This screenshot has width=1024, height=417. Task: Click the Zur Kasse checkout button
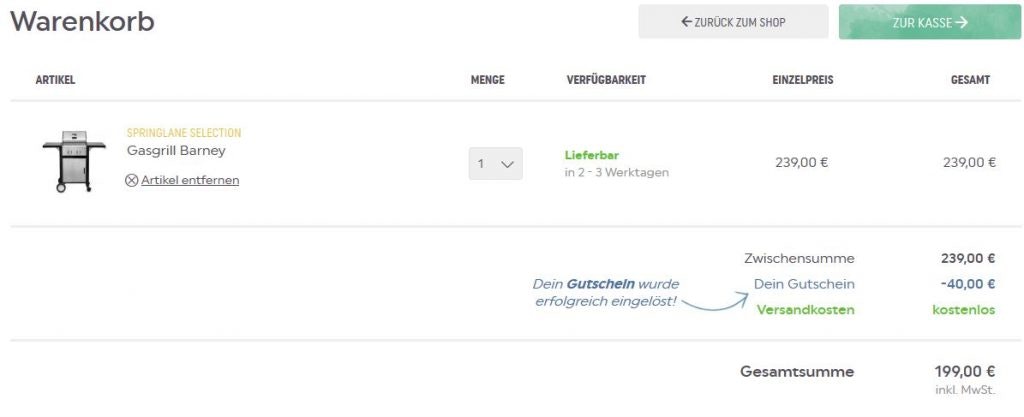(x=930, y=22)
